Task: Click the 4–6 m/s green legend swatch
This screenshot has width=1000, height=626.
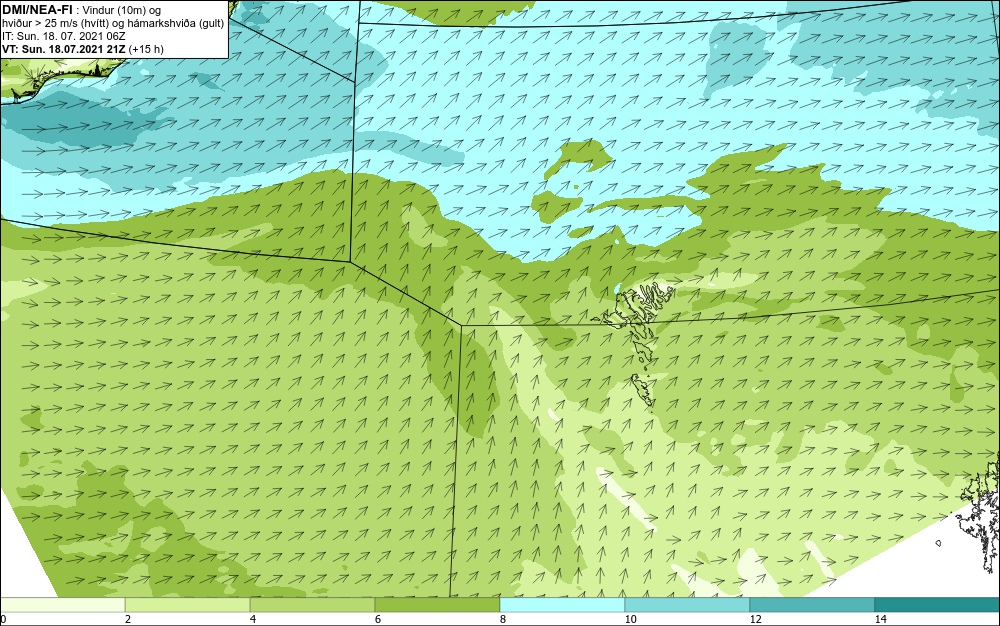Action: (x=312, y=605)
